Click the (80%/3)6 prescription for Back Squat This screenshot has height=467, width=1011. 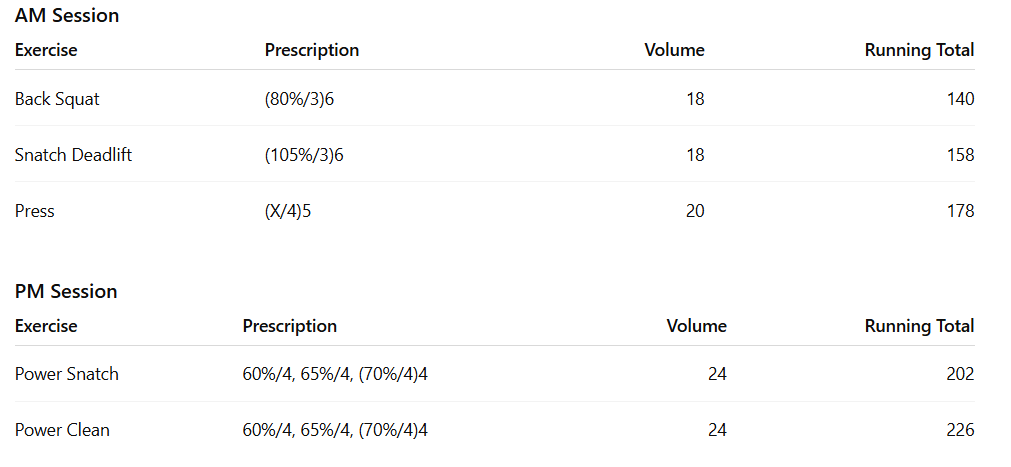pos(299,99)
